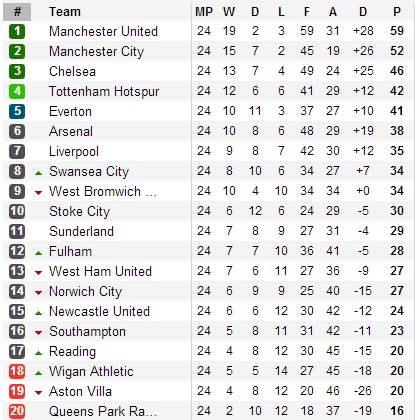Click the Team column header

click(x=65, y=12)
